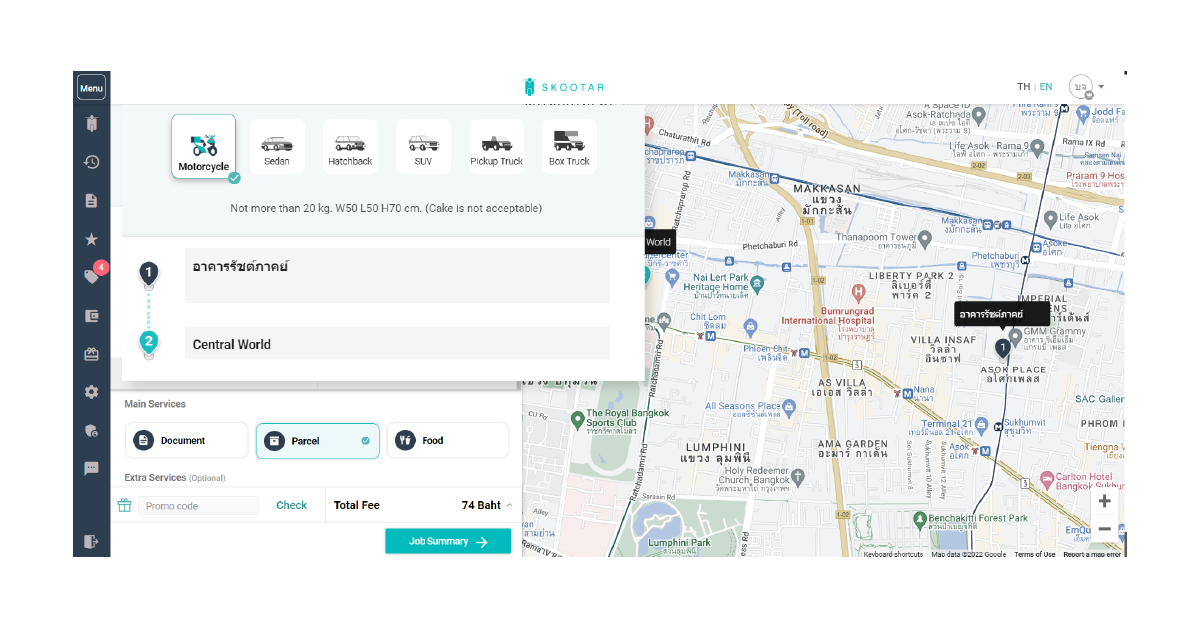Screen dimensions: 1200x628
Task: Click Report a map error link
Action: pyautogui.click(x=1092, y=554)
